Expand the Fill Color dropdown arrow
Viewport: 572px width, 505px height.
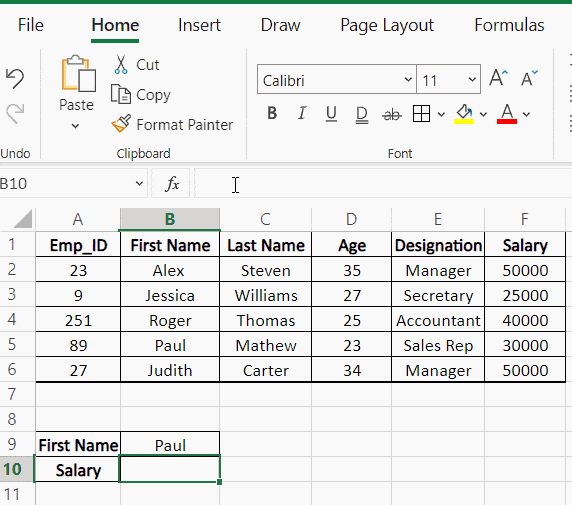coord(483,115)
